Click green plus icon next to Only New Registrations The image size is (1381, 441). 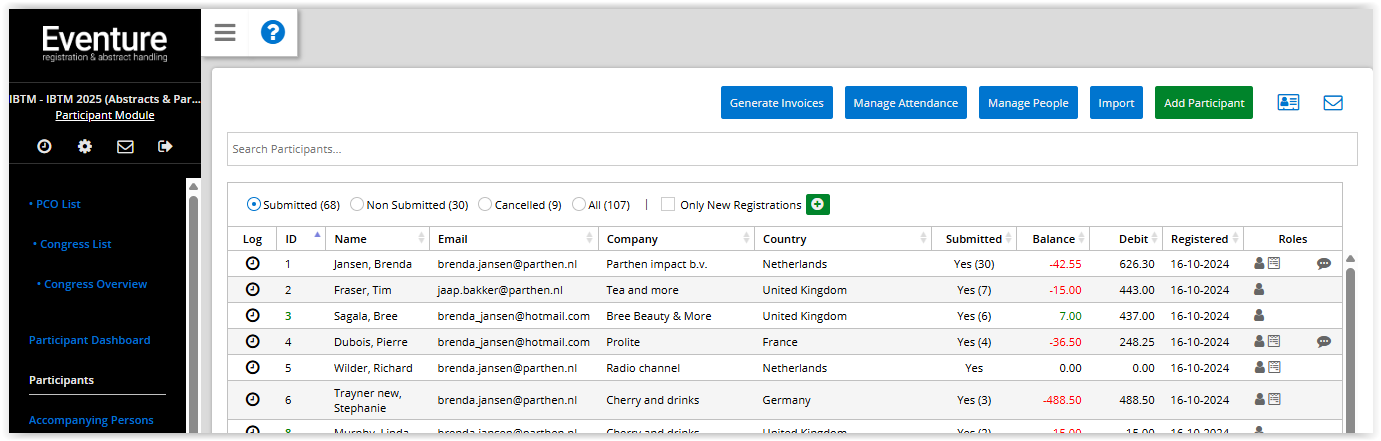pos(818,205)
